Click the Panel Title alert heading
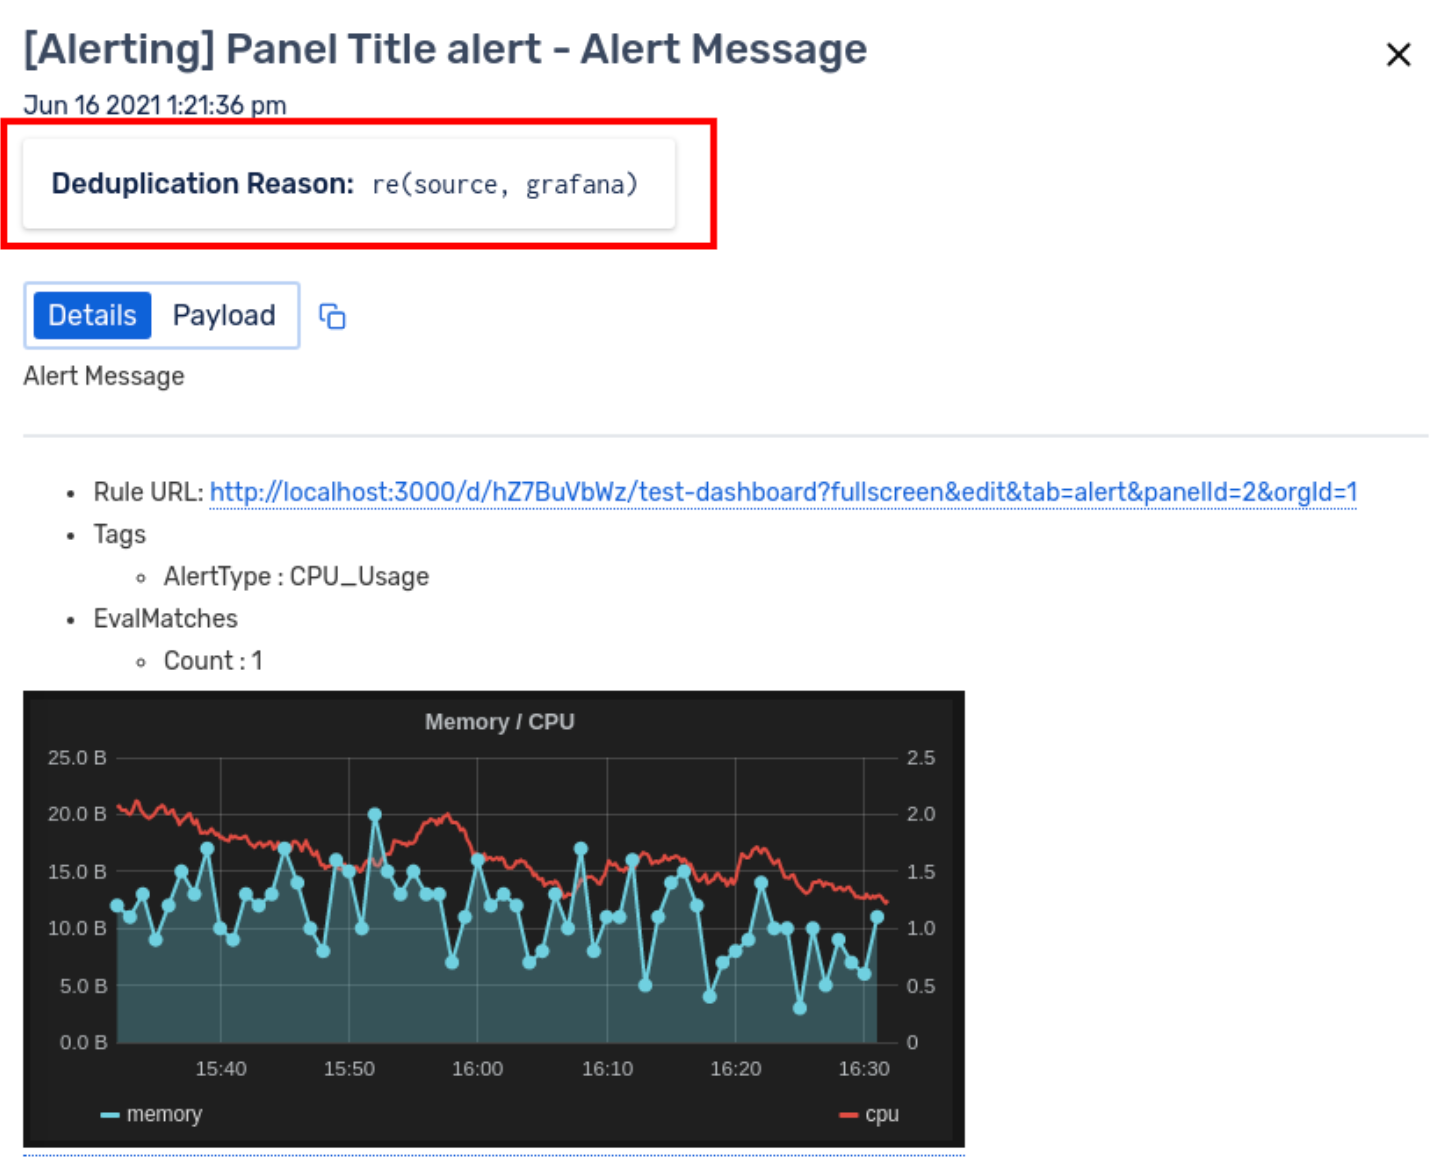This screenshot has width=1446, height=1160. click(445, 49)
